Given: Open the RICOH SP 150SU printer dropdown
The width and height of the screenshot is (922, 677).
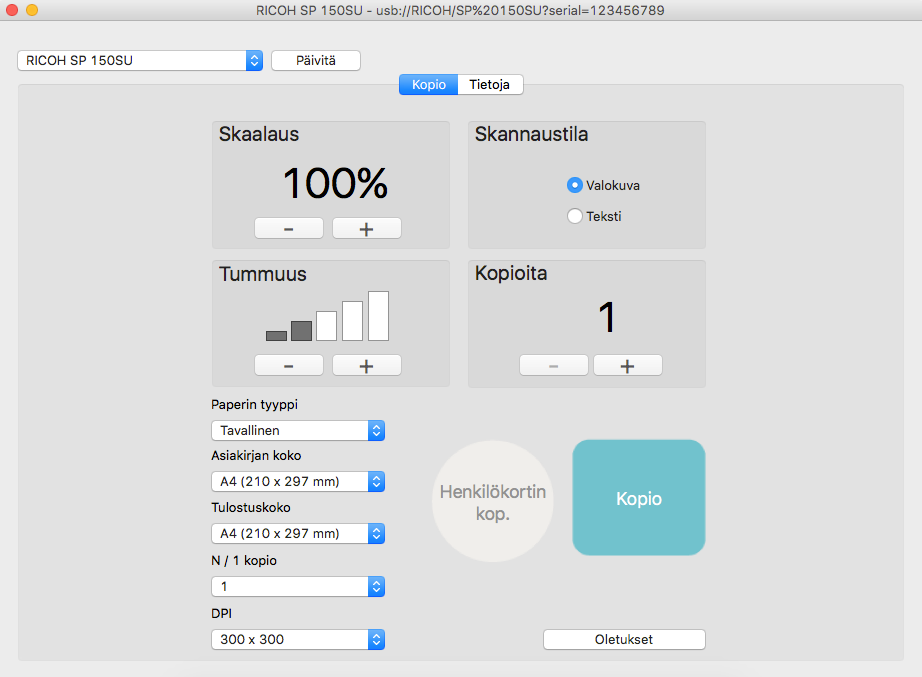Looking at the screenshot, I should click(140, 61).
